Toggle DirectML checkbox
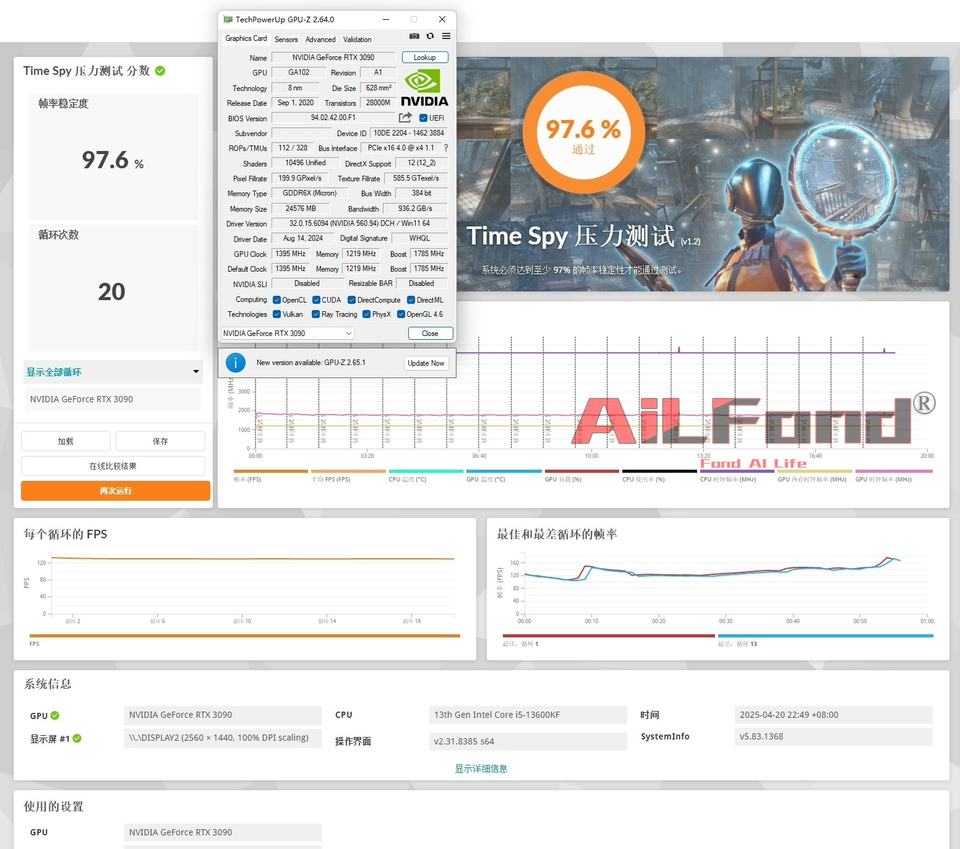Screen dimensions: 960x849 (x=411, y=300)
